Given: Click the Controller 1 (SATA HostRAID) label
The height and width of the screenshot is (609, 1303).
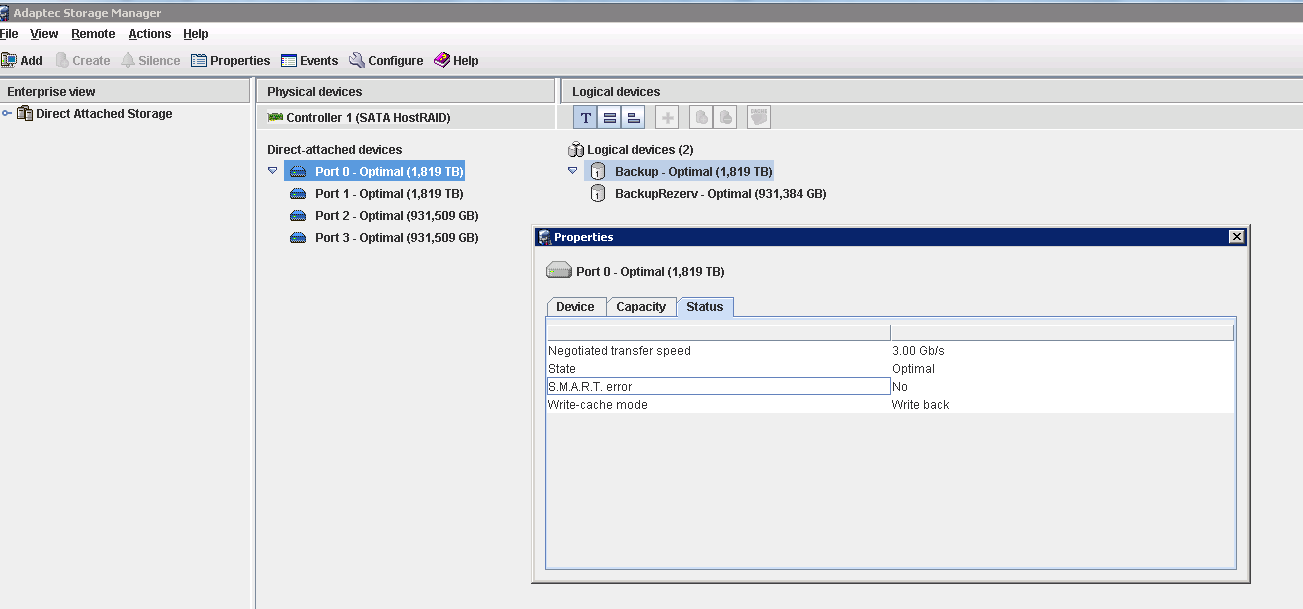Looking at the screenshot, I should [368, 118].
